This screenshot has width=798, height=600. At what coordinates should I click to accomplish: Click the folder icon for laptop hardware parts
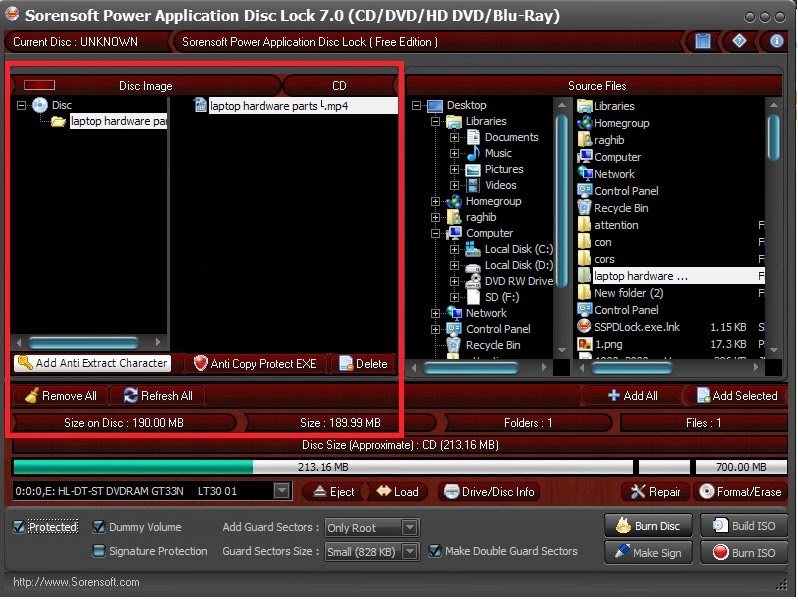(x=59, y=121)
